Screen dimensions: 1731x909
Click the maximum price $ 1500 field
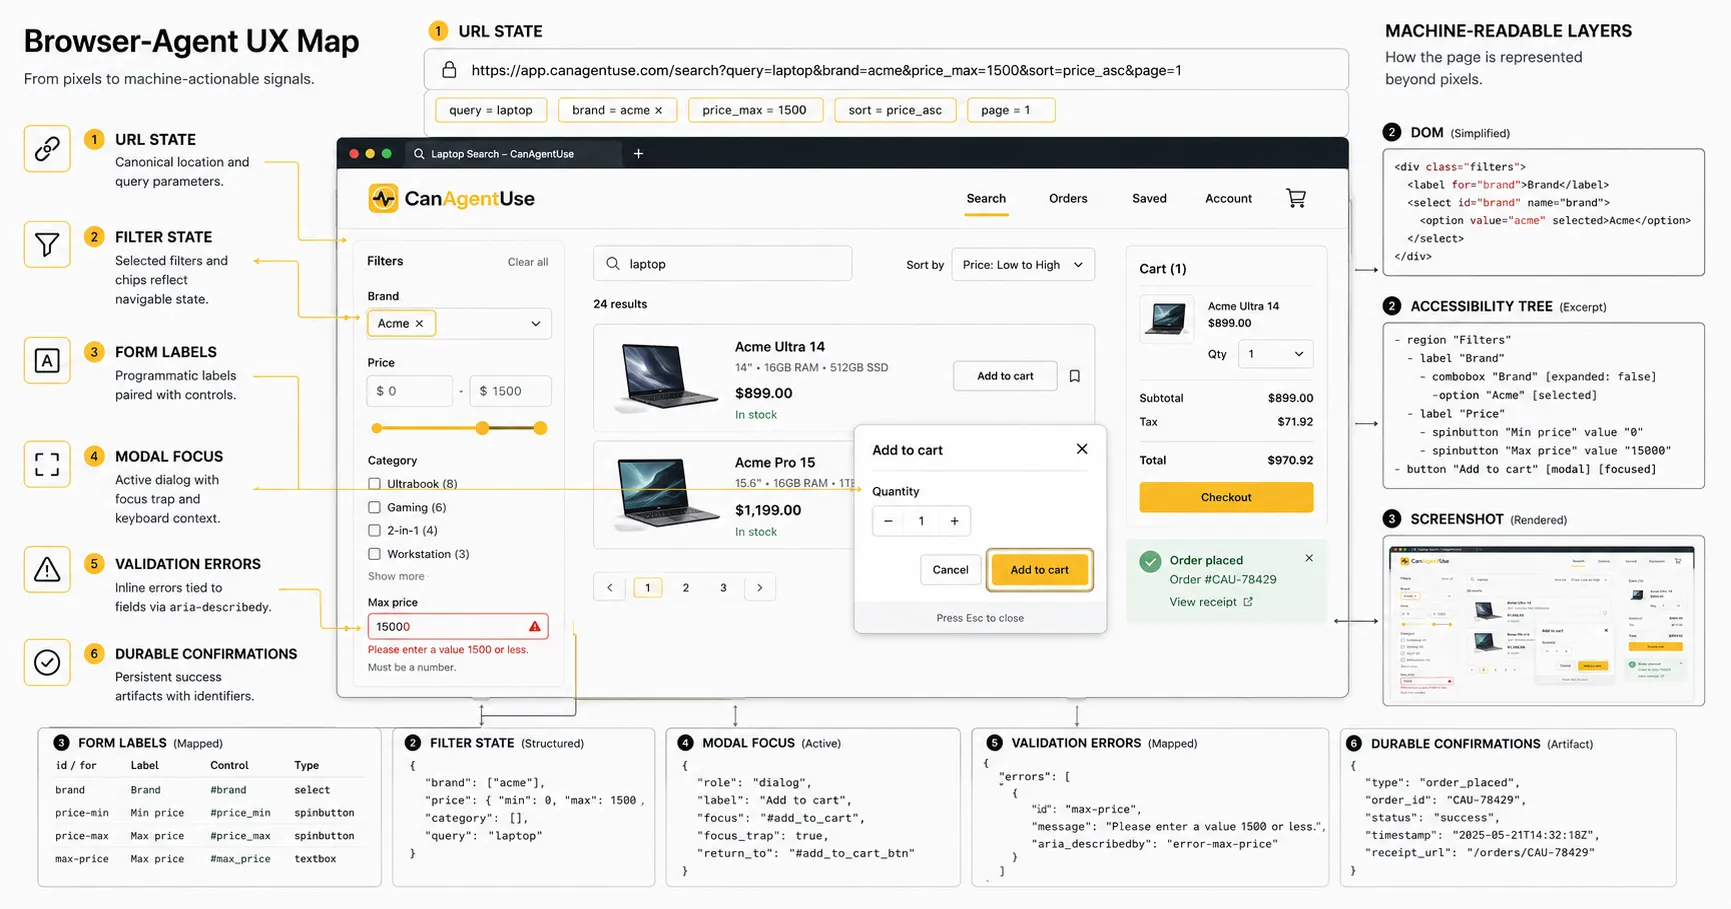(510, 391)
